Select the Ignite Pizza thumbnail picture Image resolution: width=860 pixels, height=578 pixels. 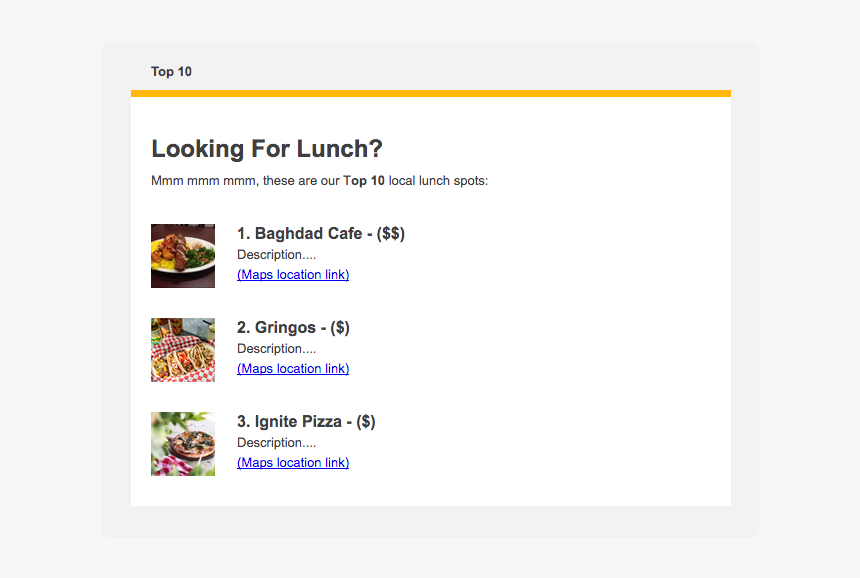183,444
